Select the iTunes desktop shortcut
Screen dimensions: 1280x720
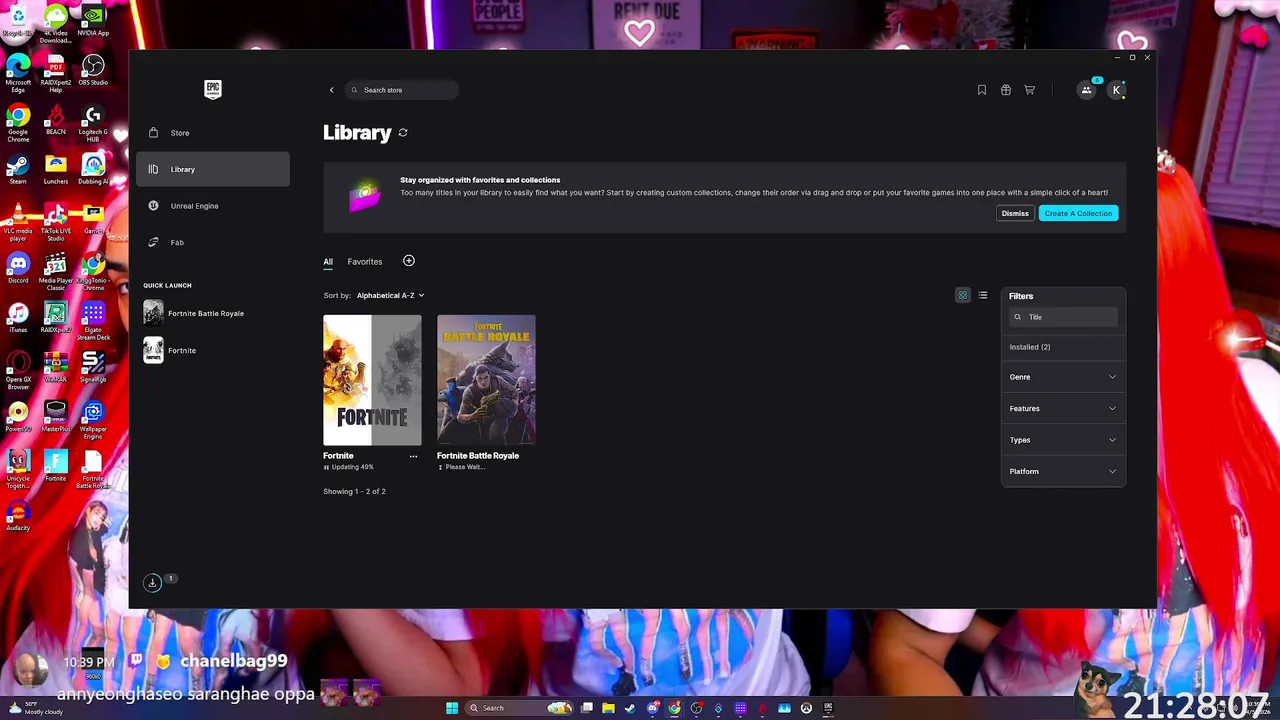coord(18,316)
